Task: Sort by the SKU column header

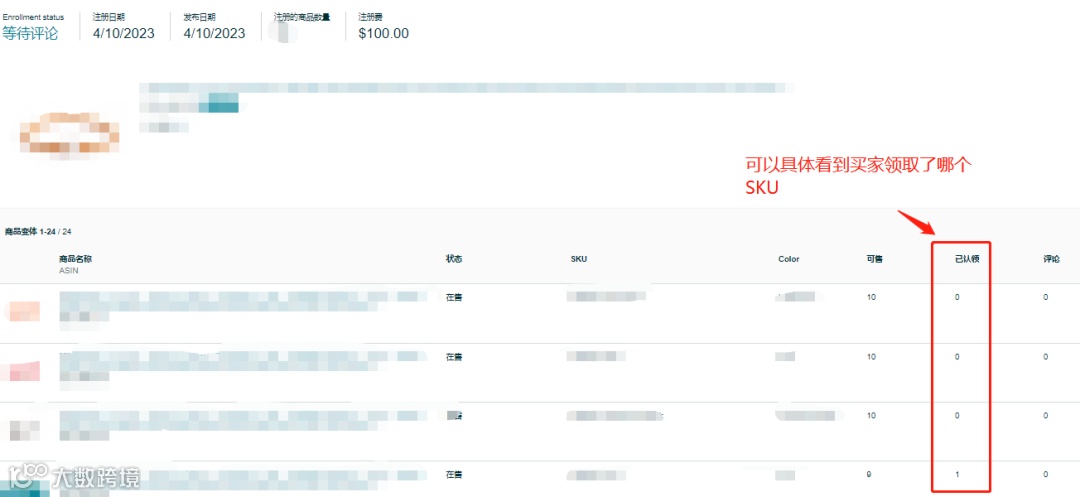Action: pos(579,260)
